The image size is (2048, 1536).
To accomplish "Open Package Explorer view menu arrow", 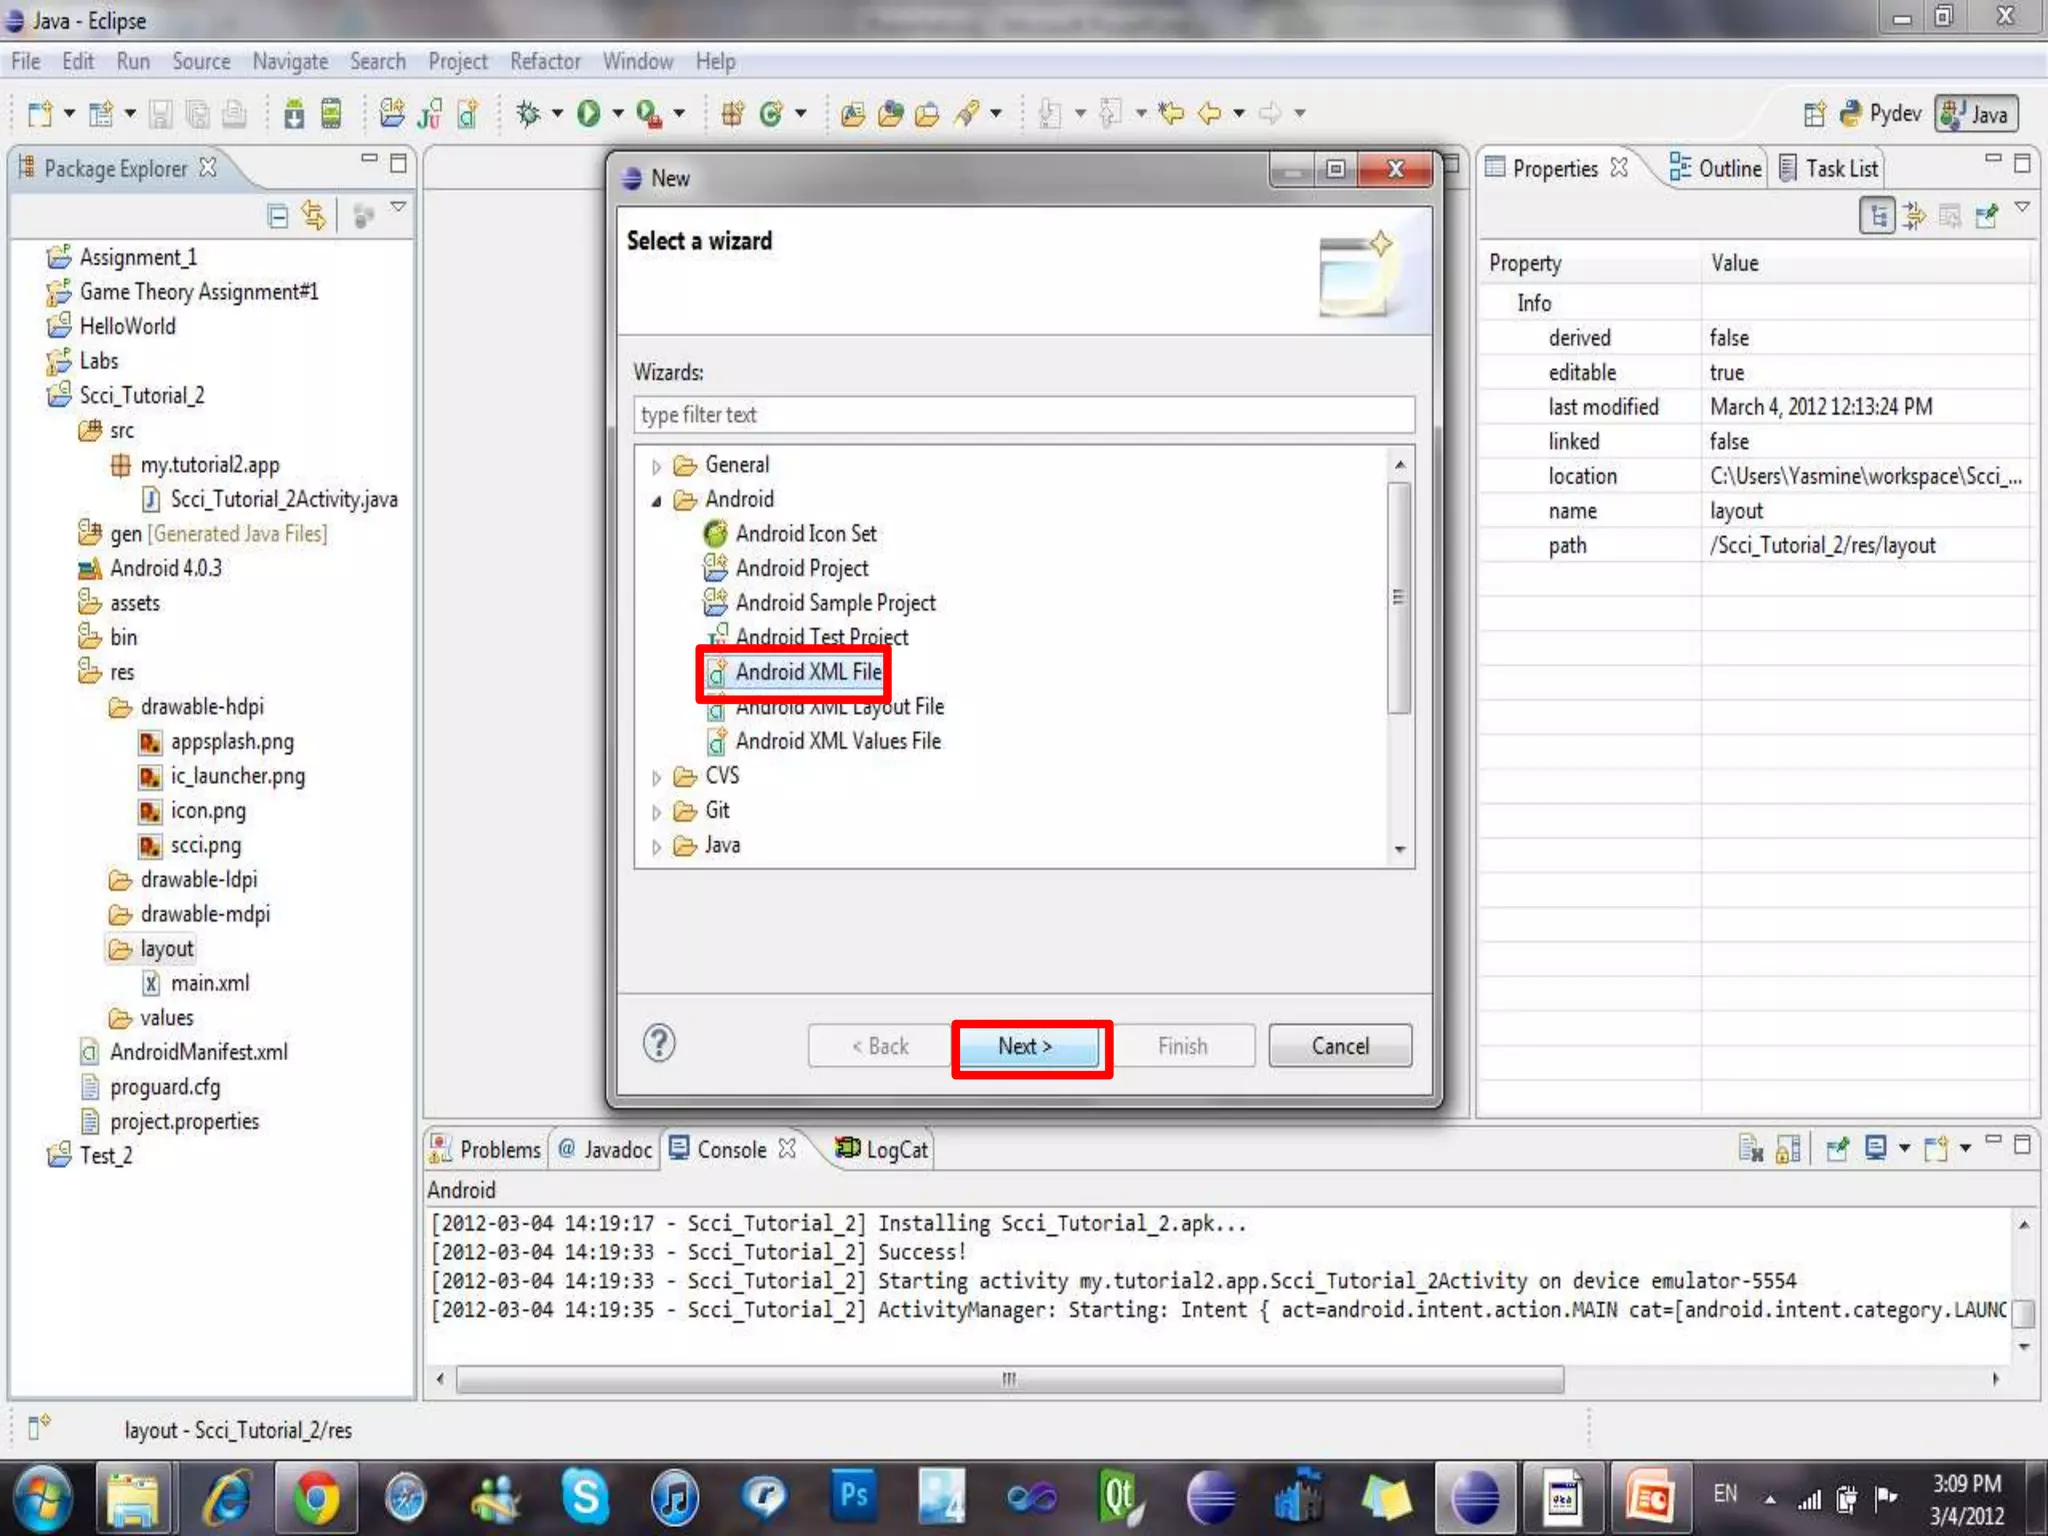I will pos(398,208).
